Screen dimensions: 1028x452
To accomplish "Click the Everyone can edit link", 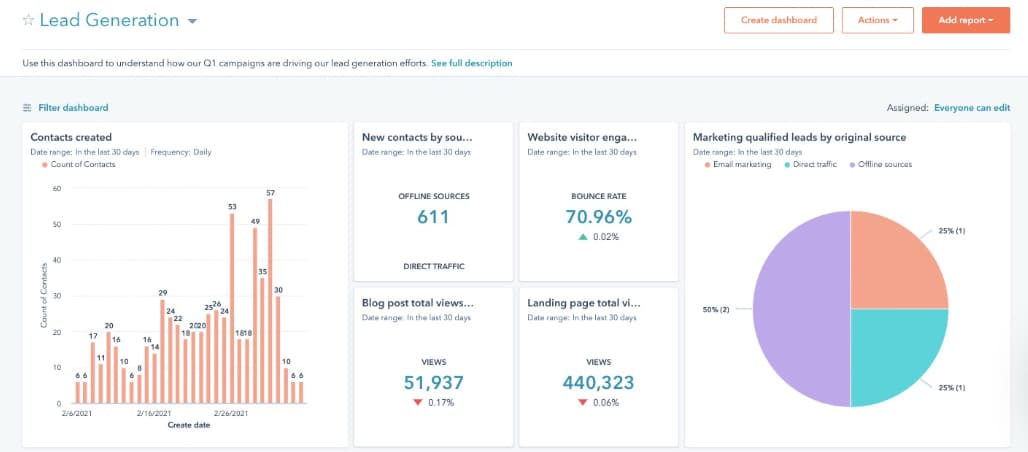I will click(x=972, y=108).
